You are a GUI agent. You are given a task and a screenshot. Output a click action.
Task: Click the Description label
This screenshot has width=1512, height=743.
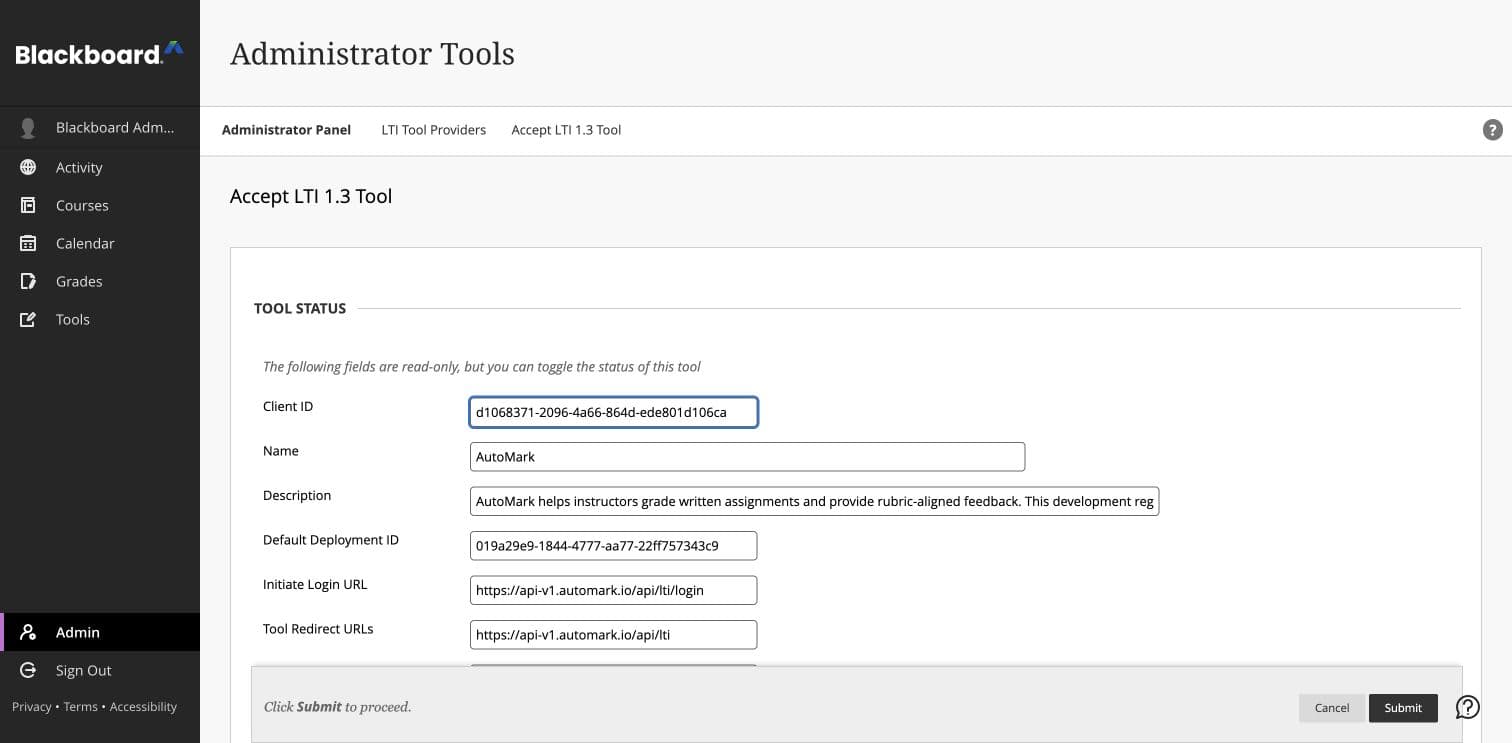coord(297,496)
